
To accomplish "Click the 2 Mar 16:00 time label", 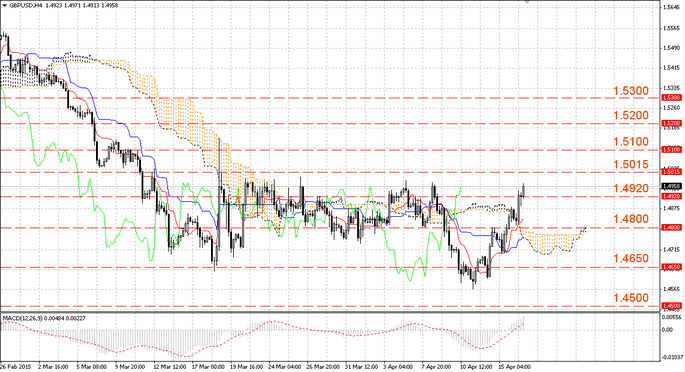I will point(53,366).
